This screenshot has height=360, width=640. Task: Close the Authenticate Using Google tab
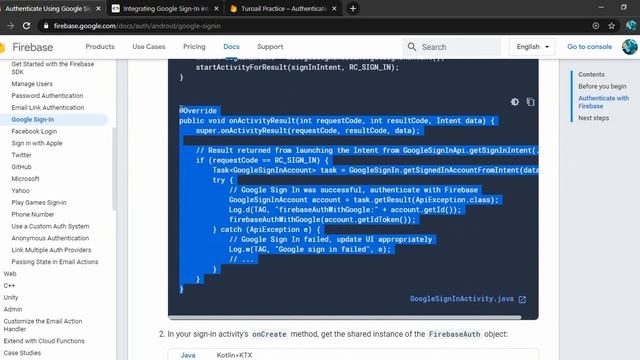(x=98, y=9)
